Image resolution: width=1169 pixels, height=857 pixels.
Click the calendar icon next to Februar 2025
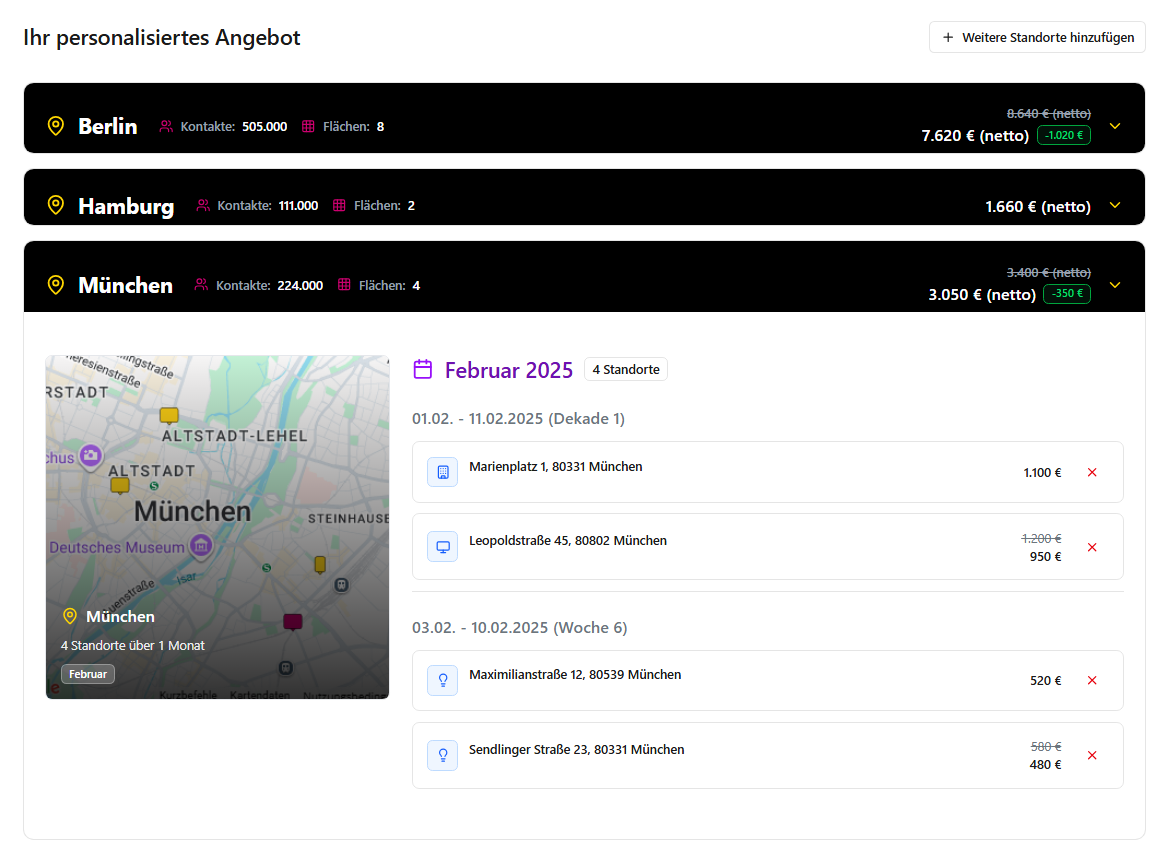pos(423,370)
